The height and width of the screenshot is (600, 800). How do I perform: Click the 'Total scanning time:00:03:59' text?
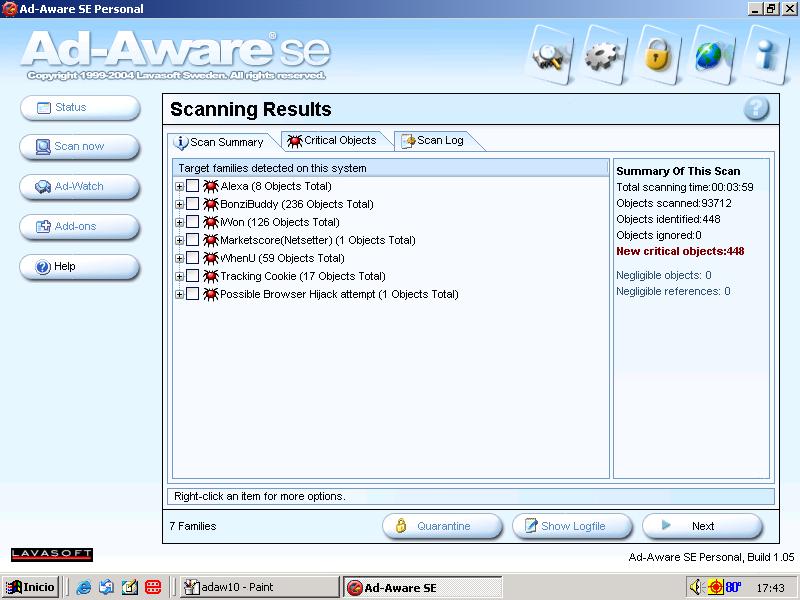tap(685, 187)
